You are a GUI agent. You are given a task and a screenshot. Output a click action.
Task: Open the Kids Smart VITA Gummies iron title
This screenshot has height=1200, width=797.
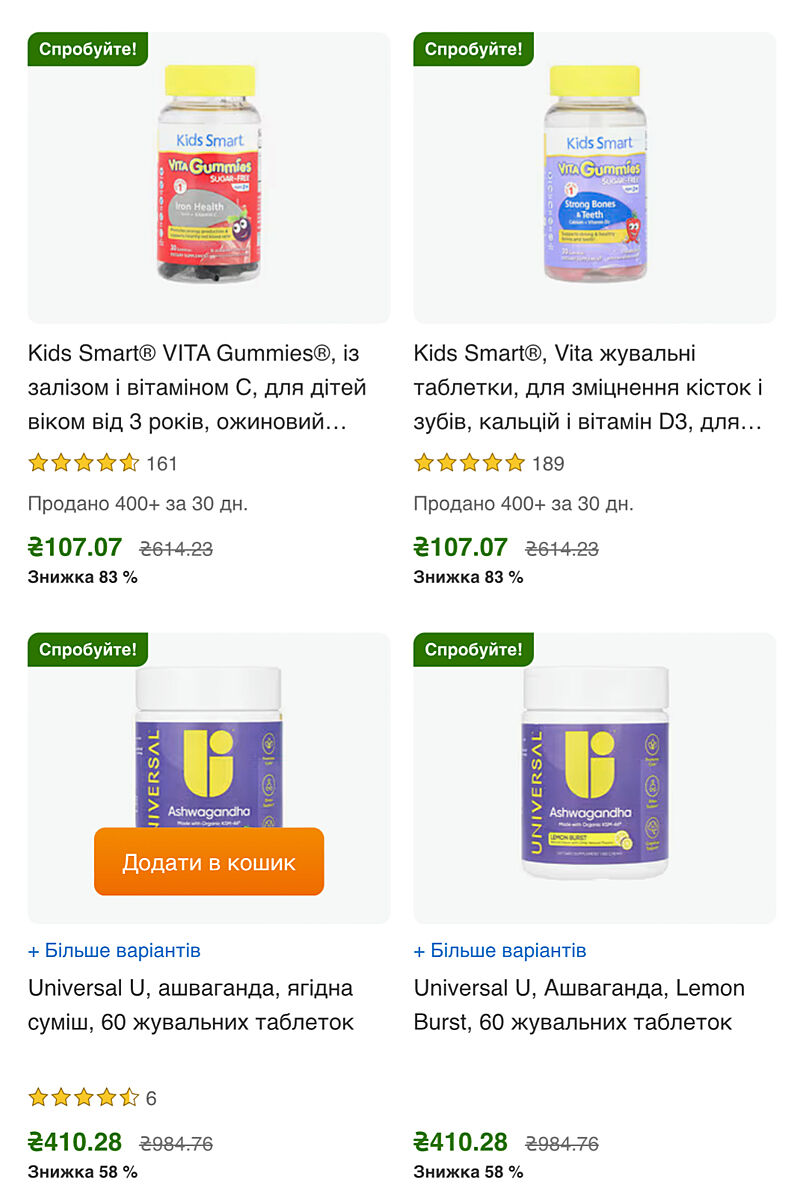tap(197, 388)
